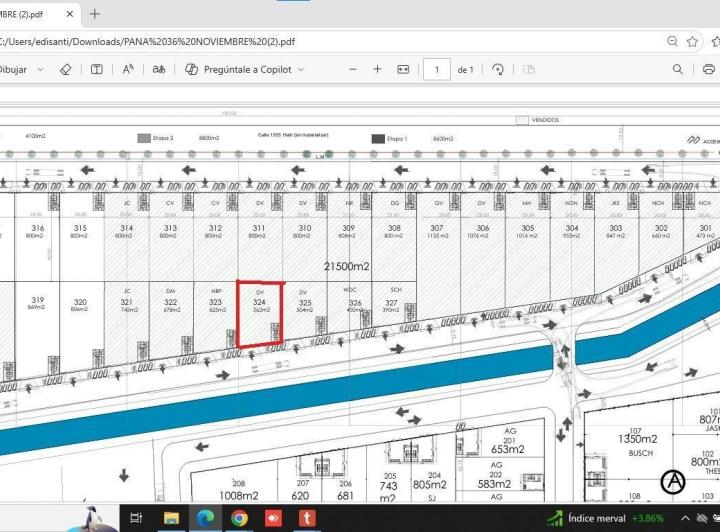Click lot number 324 on the plan
The image size is (720, 532).
259,302
